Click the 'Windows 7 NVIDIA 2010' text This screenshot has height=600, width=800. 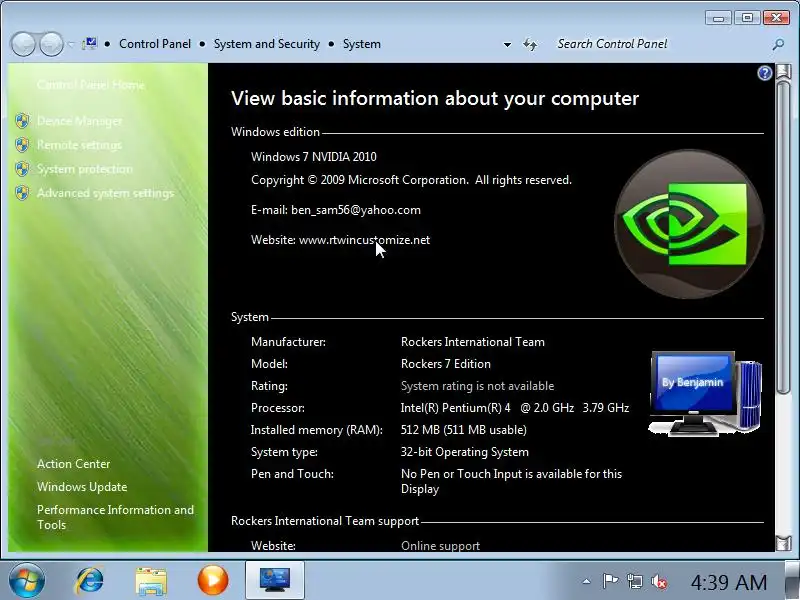pos(314,157)
